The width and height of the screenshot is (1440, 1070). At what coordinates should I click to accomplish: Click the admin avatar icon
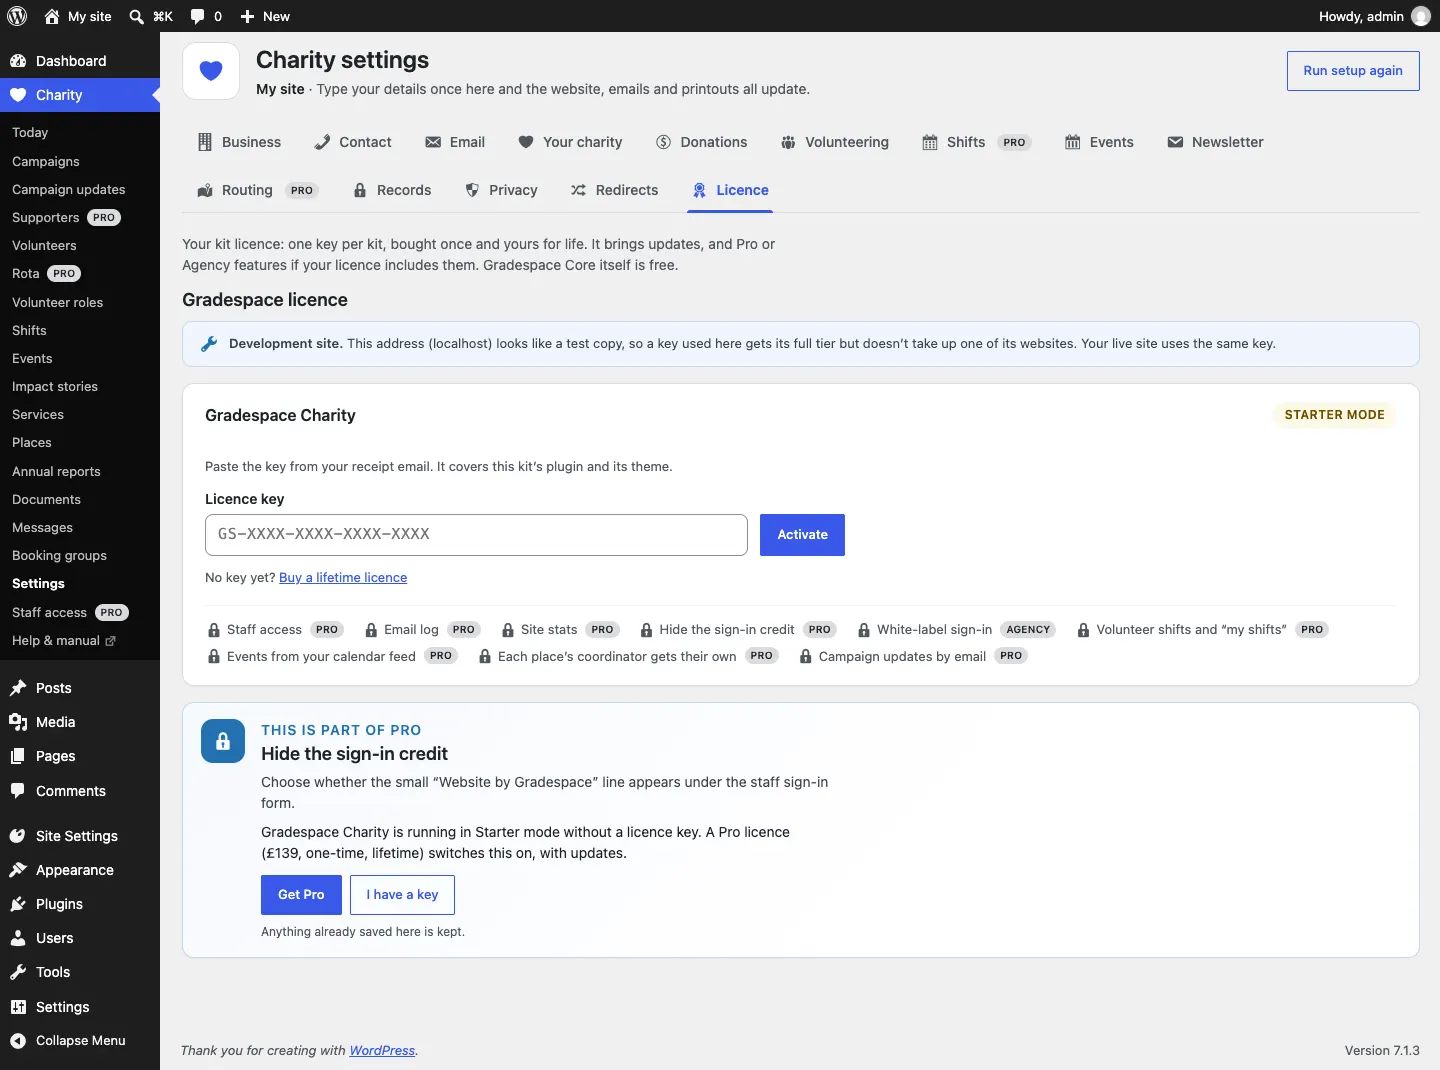1421,16
